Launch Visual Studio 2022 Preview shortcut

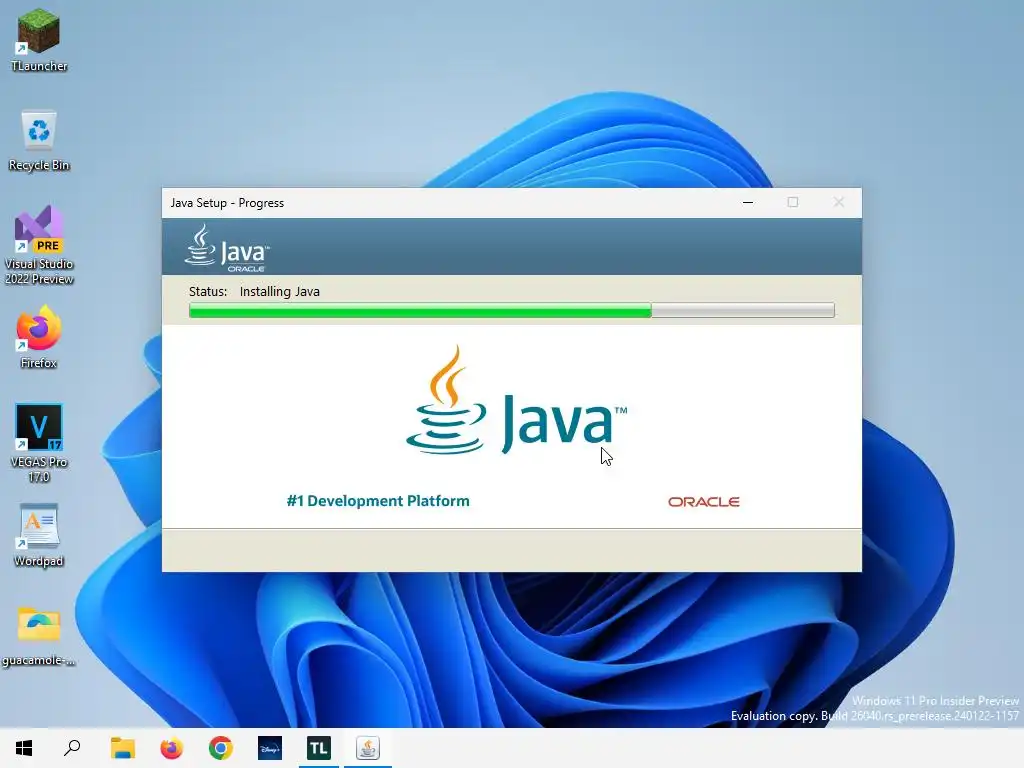[x=39, y=246]
